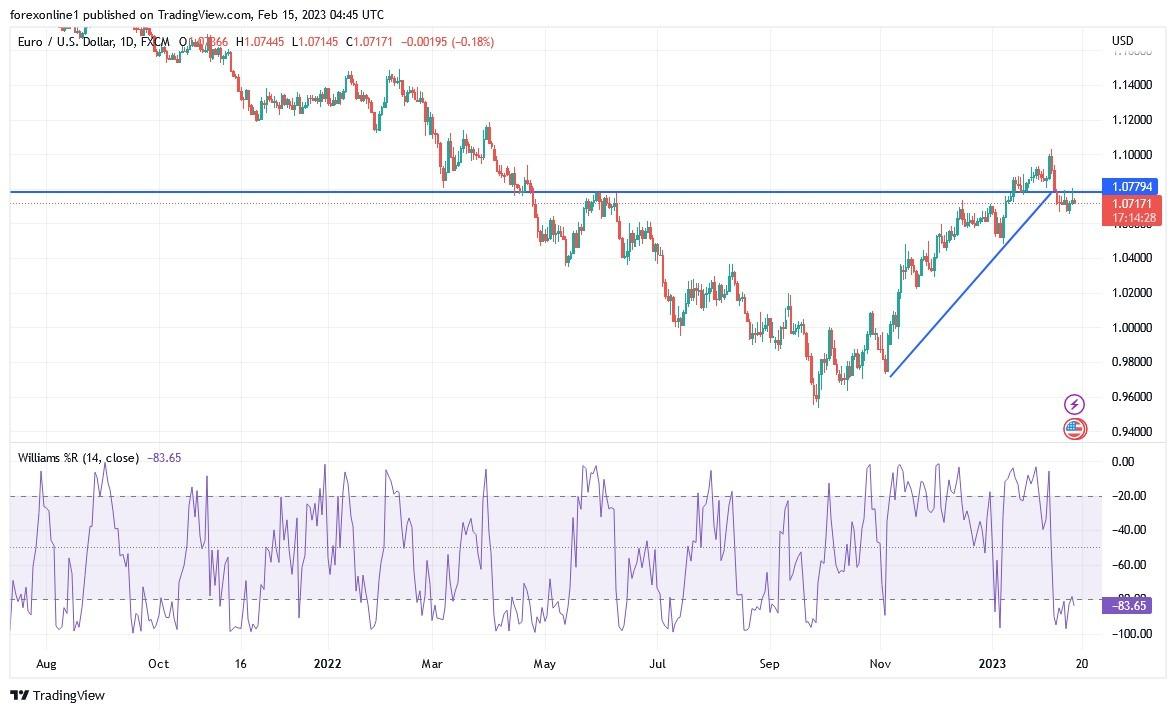Click the Williams %R value -83.65 badge

click(x=1125, y=606)
